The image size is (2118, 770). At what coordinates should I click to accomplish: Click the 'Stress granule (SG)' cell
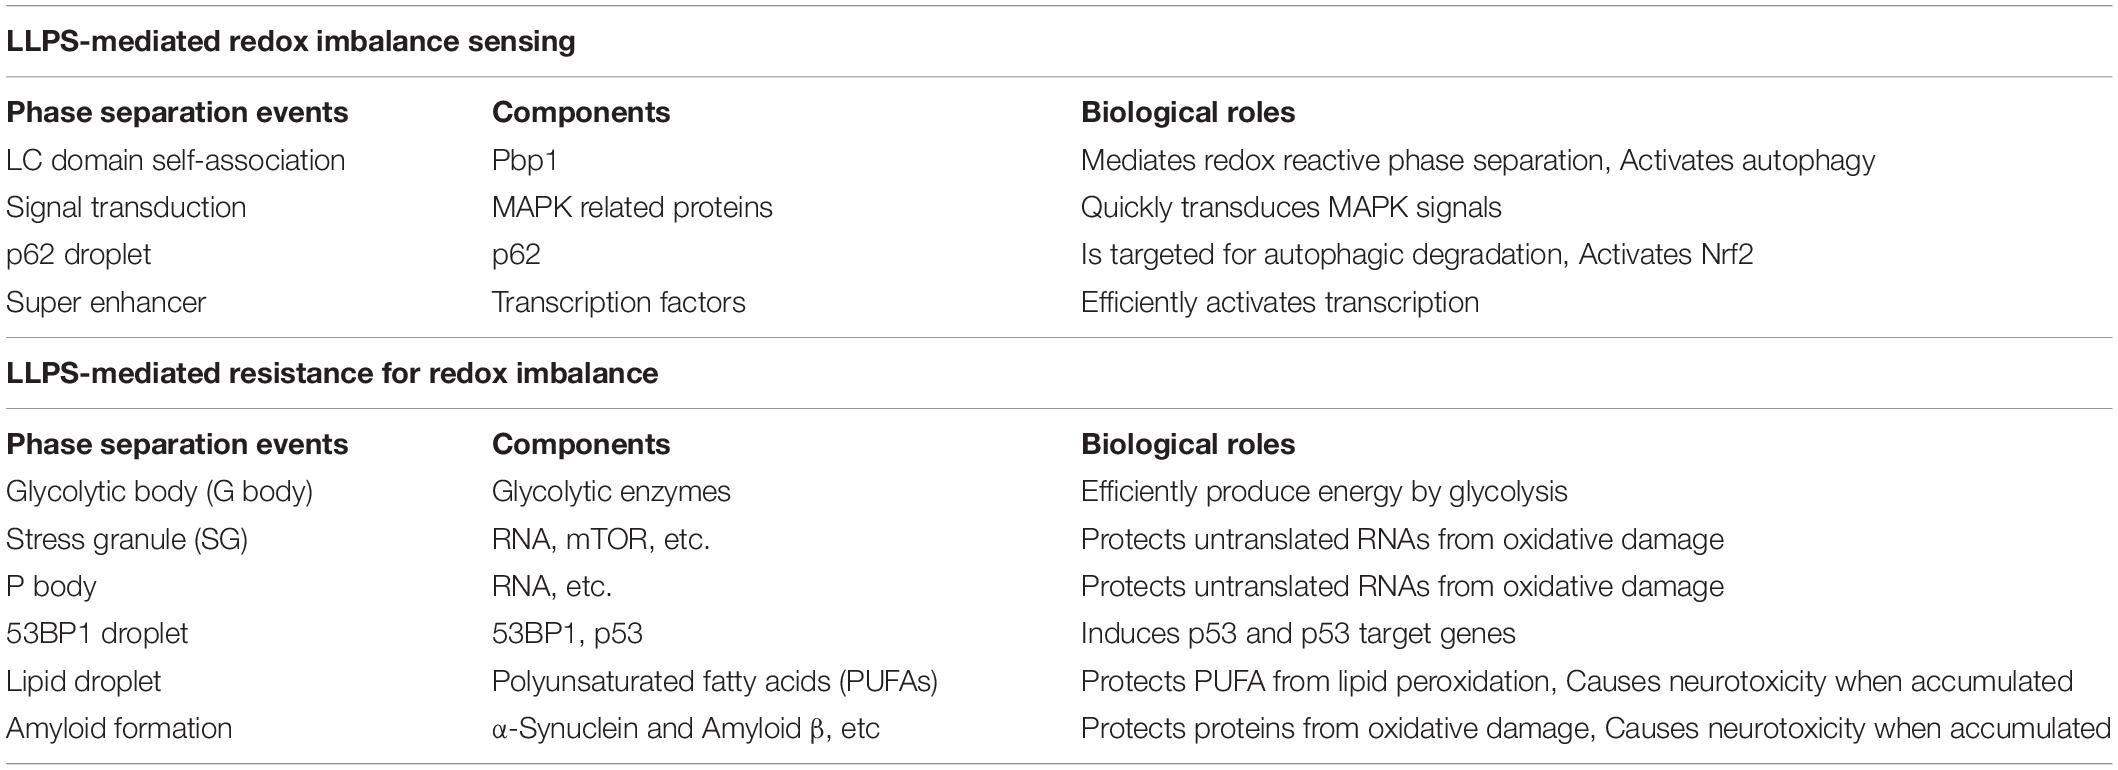[x=127, y=540]
